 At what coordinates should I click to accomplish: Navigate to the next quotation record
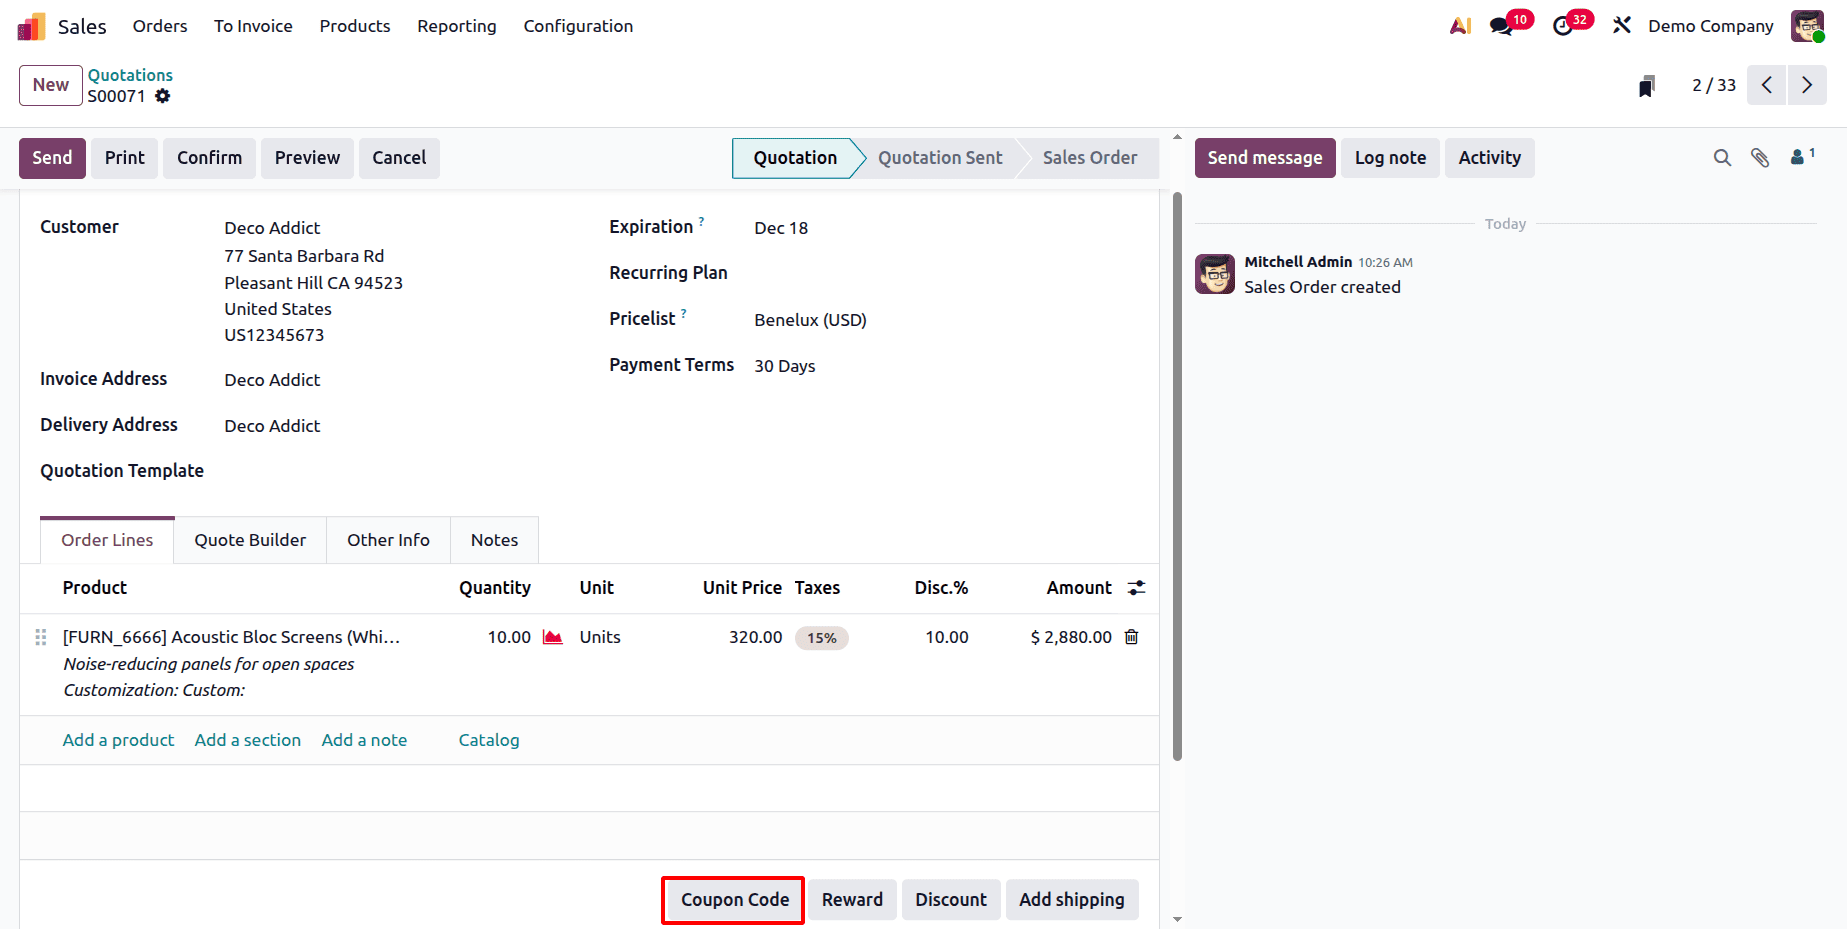point(1806,85)
